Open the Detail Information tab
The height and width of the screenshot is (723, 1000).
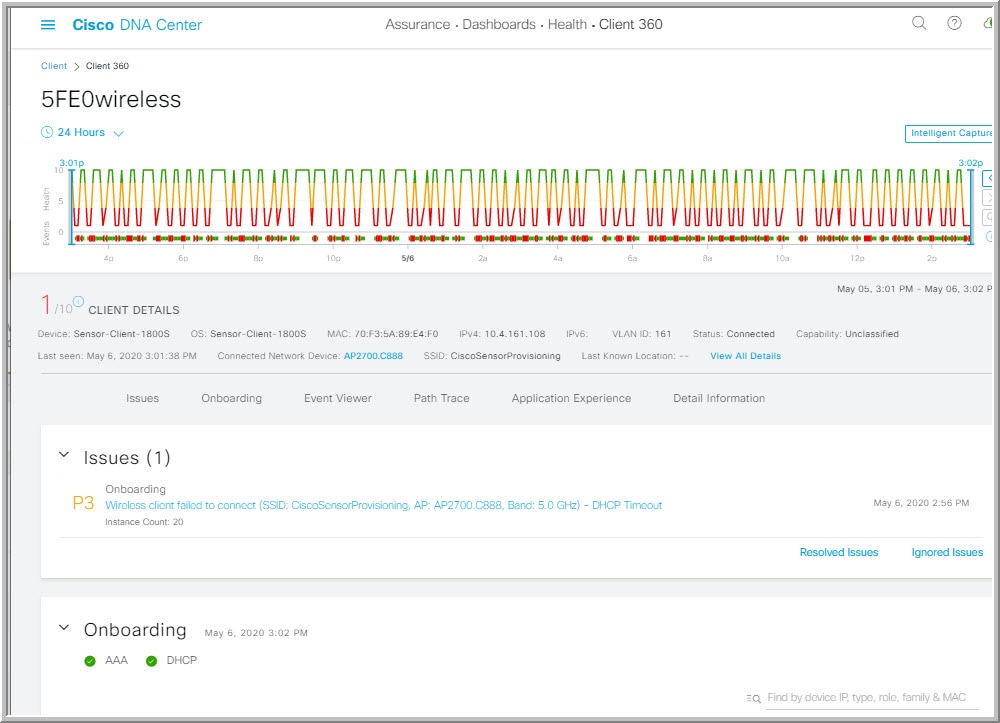pyautogui.click(x=718, y=398)
